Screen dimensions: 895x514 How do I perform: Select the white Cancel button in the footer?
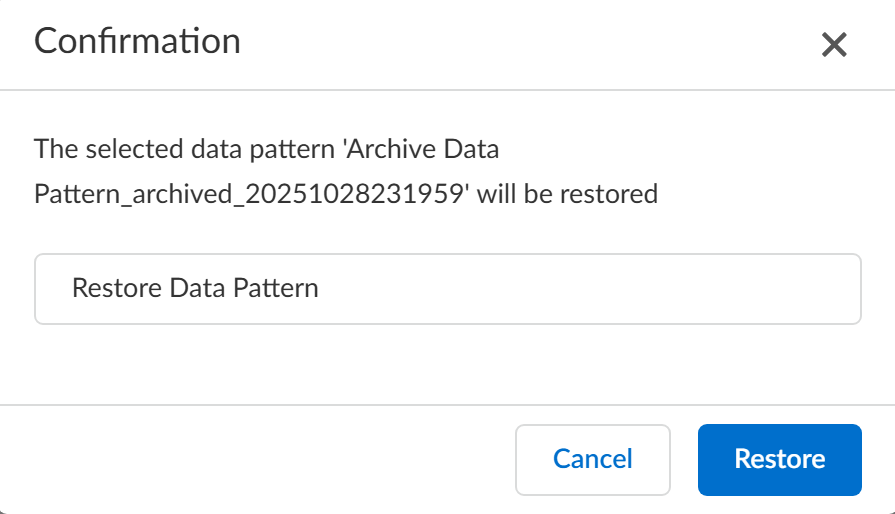point(593,460)
